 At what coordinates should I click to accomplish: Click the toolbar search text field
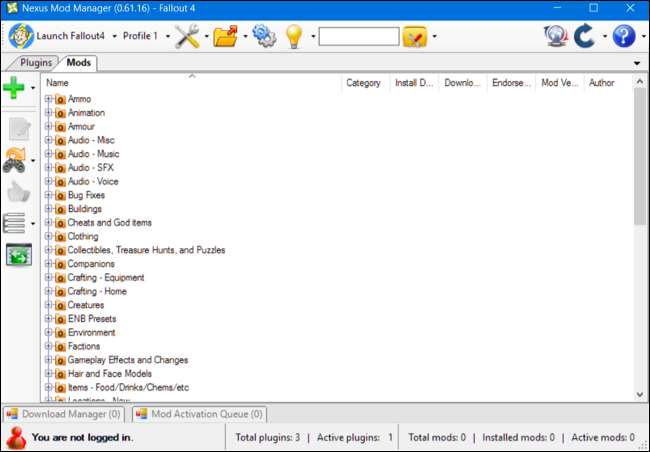pyautogui.click(x=358, y=37)
